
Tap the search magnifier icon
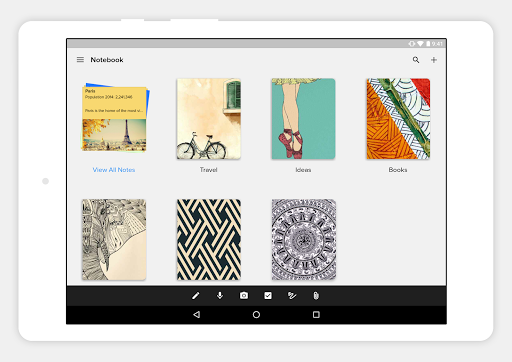[416, 60]
